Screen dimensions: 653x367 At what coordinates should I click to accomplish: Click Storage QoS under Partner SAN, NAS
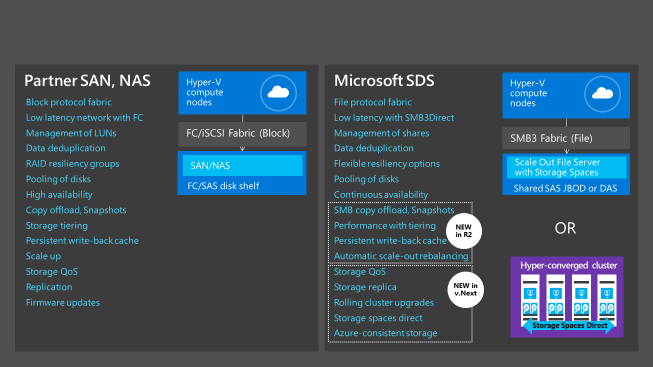coord(52,272)
